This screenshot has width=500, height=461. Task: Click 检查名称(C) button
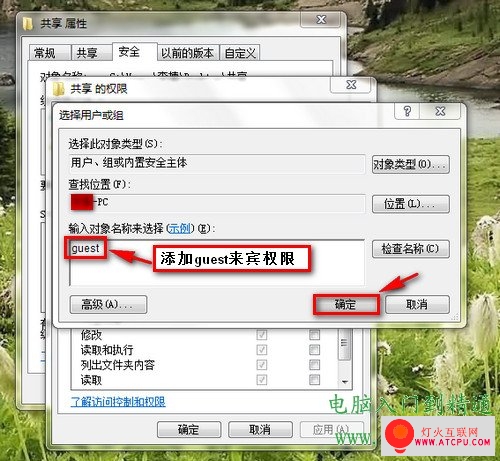tap(411, 249)
